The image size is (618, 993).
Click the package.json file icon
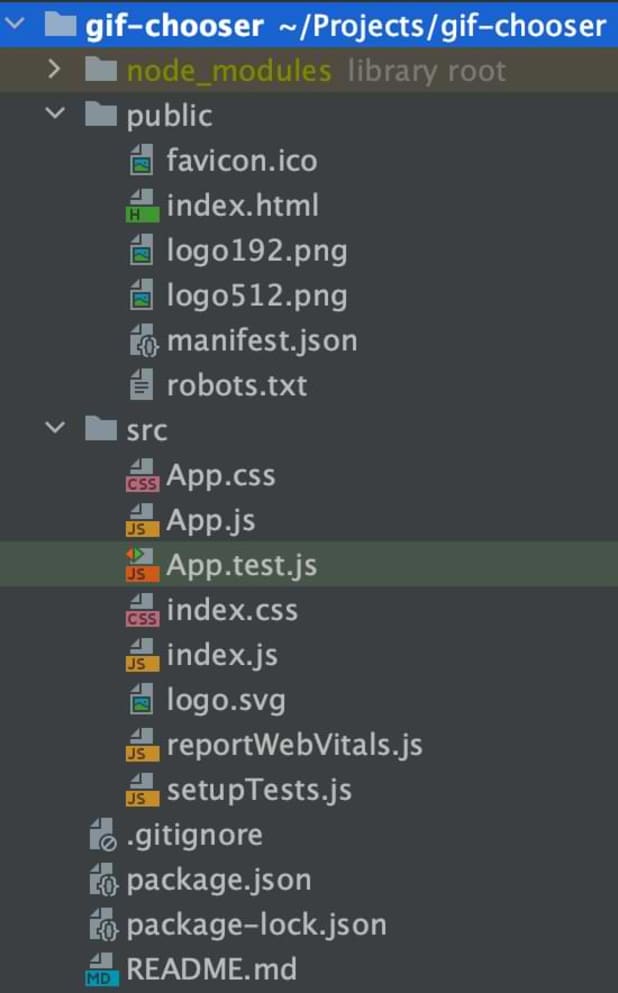103,880
